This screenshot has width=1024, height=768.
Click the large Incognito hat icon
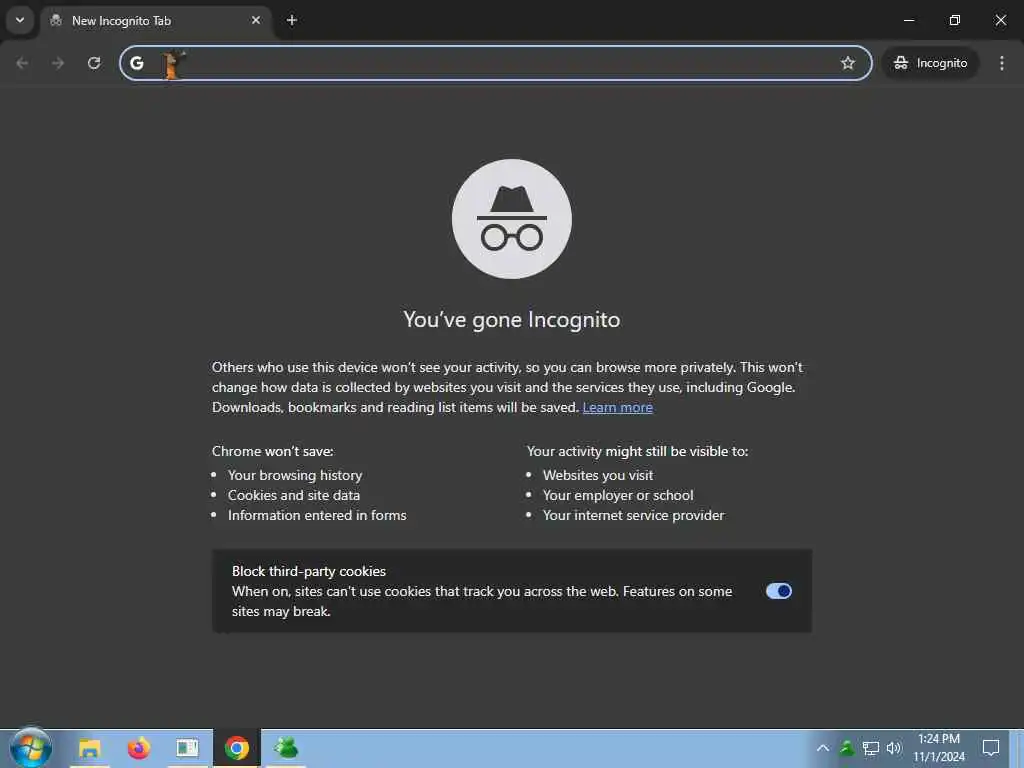pyautogui.click(x=511, y=219)
